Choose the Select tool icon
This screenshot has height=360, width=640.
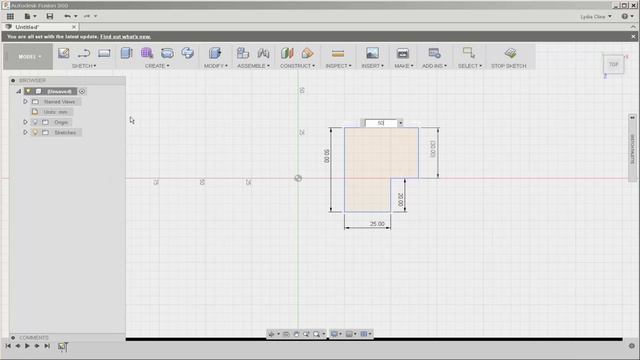pos(469,53)
